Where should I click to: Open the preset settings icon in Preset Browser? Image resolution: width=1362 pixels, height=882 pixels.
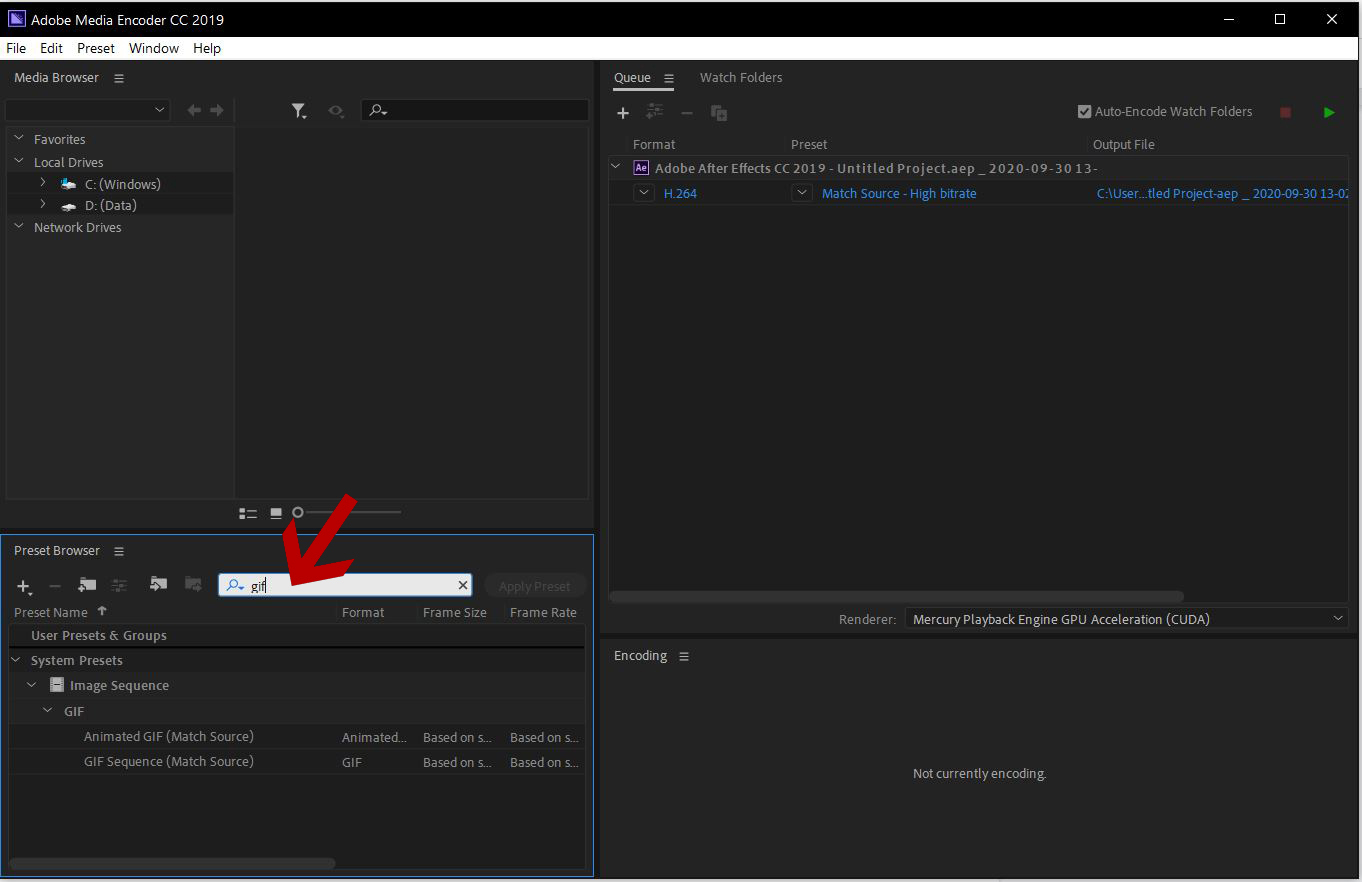[119, 586]
